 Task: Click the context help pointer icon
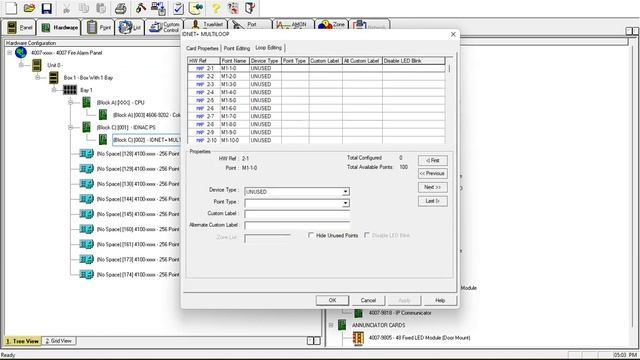233,8
